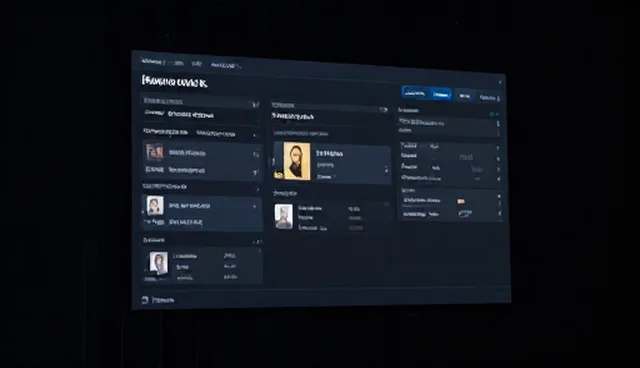The width and height of the screenshot is (640, 368).
Task: Expand the chevron on the second left-column section header
Action: [x=255, y=135]
